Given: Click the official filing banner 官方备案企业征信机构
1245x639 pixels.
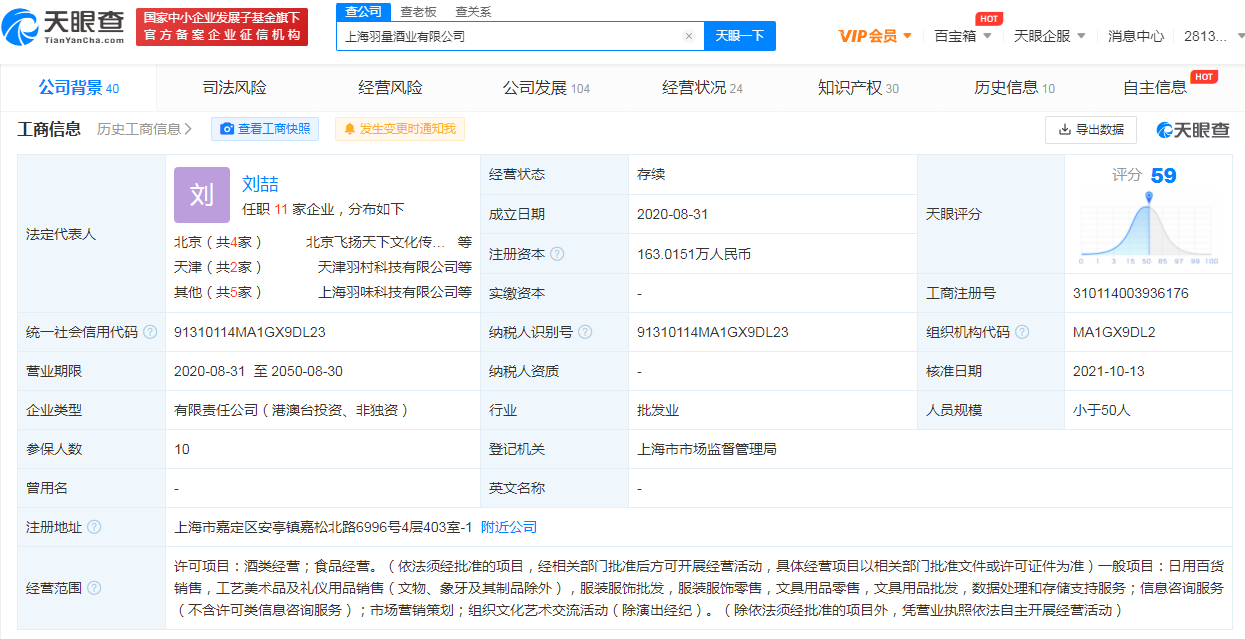Looking at the screenshot, I should [221, 28].
